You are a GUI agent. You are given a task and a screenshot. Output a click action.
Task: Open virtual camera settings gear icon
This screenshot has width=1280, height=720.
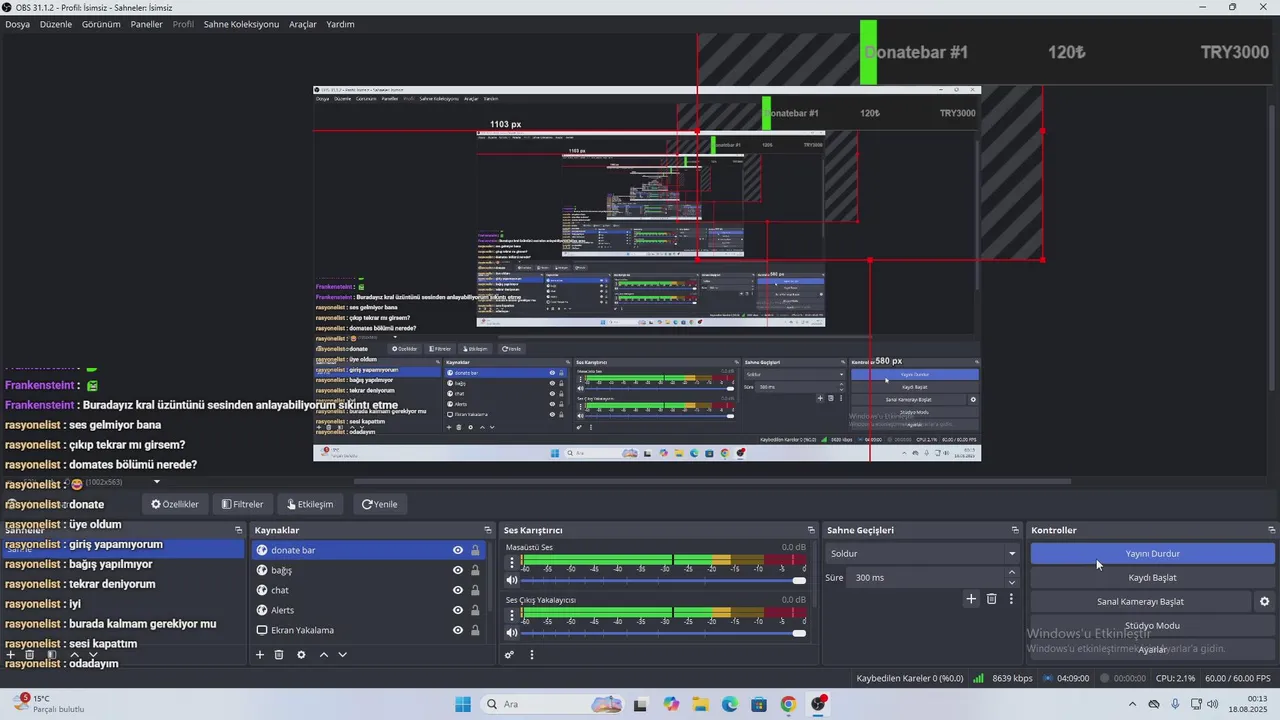[1264, 602]
